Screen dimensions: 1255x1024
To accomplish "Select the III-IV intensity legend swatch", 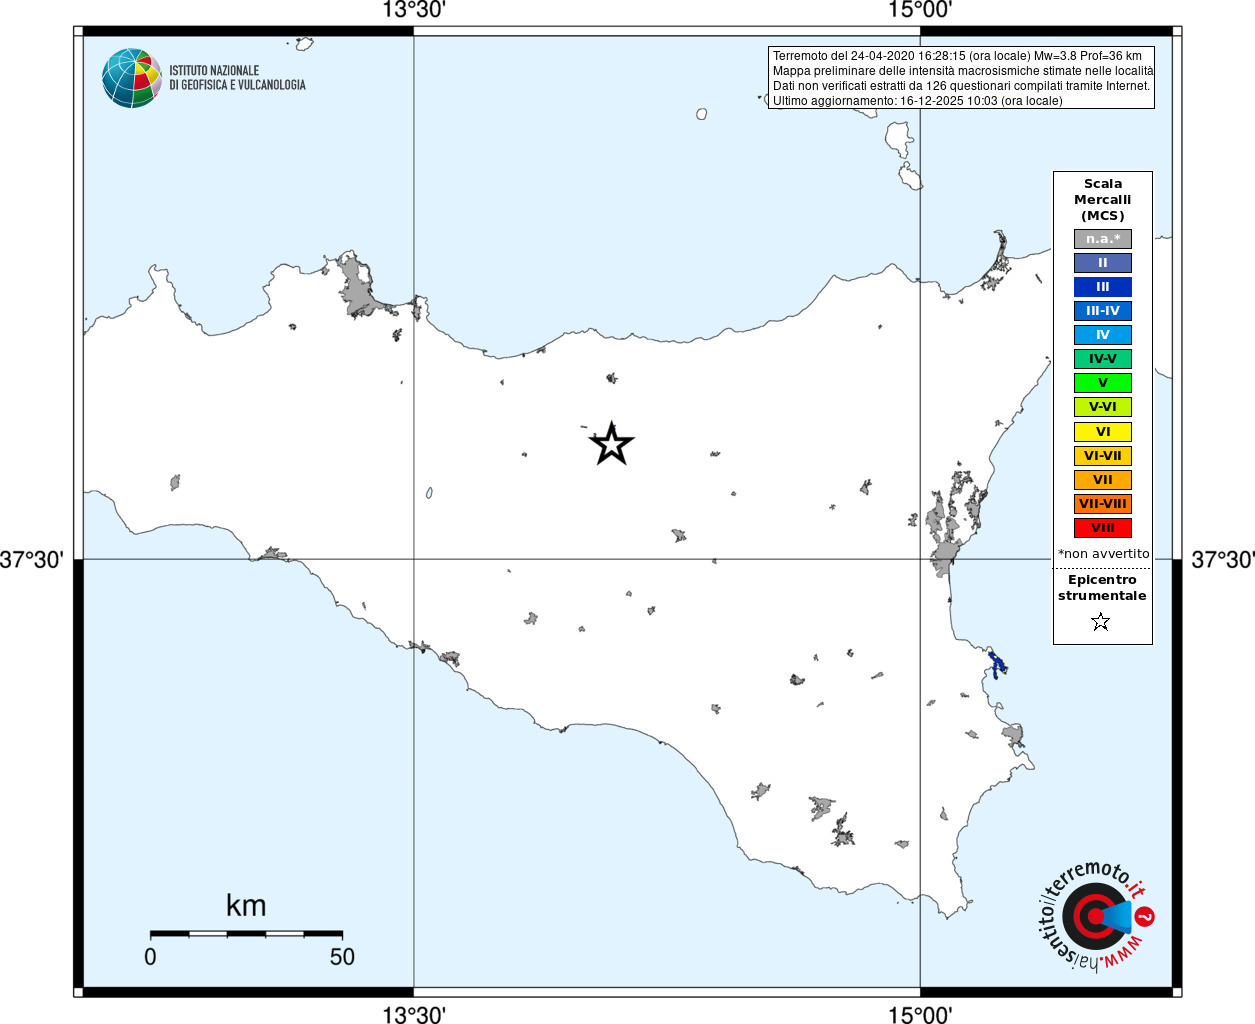I will (1103, 311).
